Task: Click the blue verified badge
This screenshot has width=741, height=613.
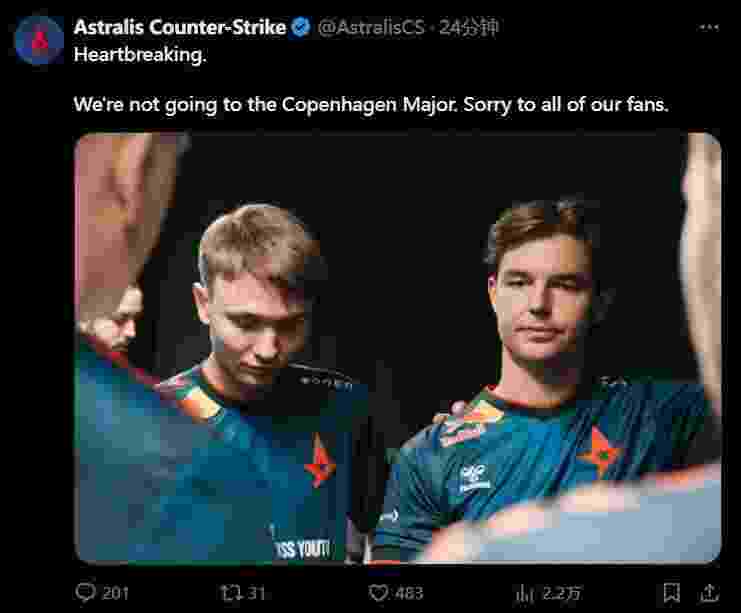Action: 301,27
